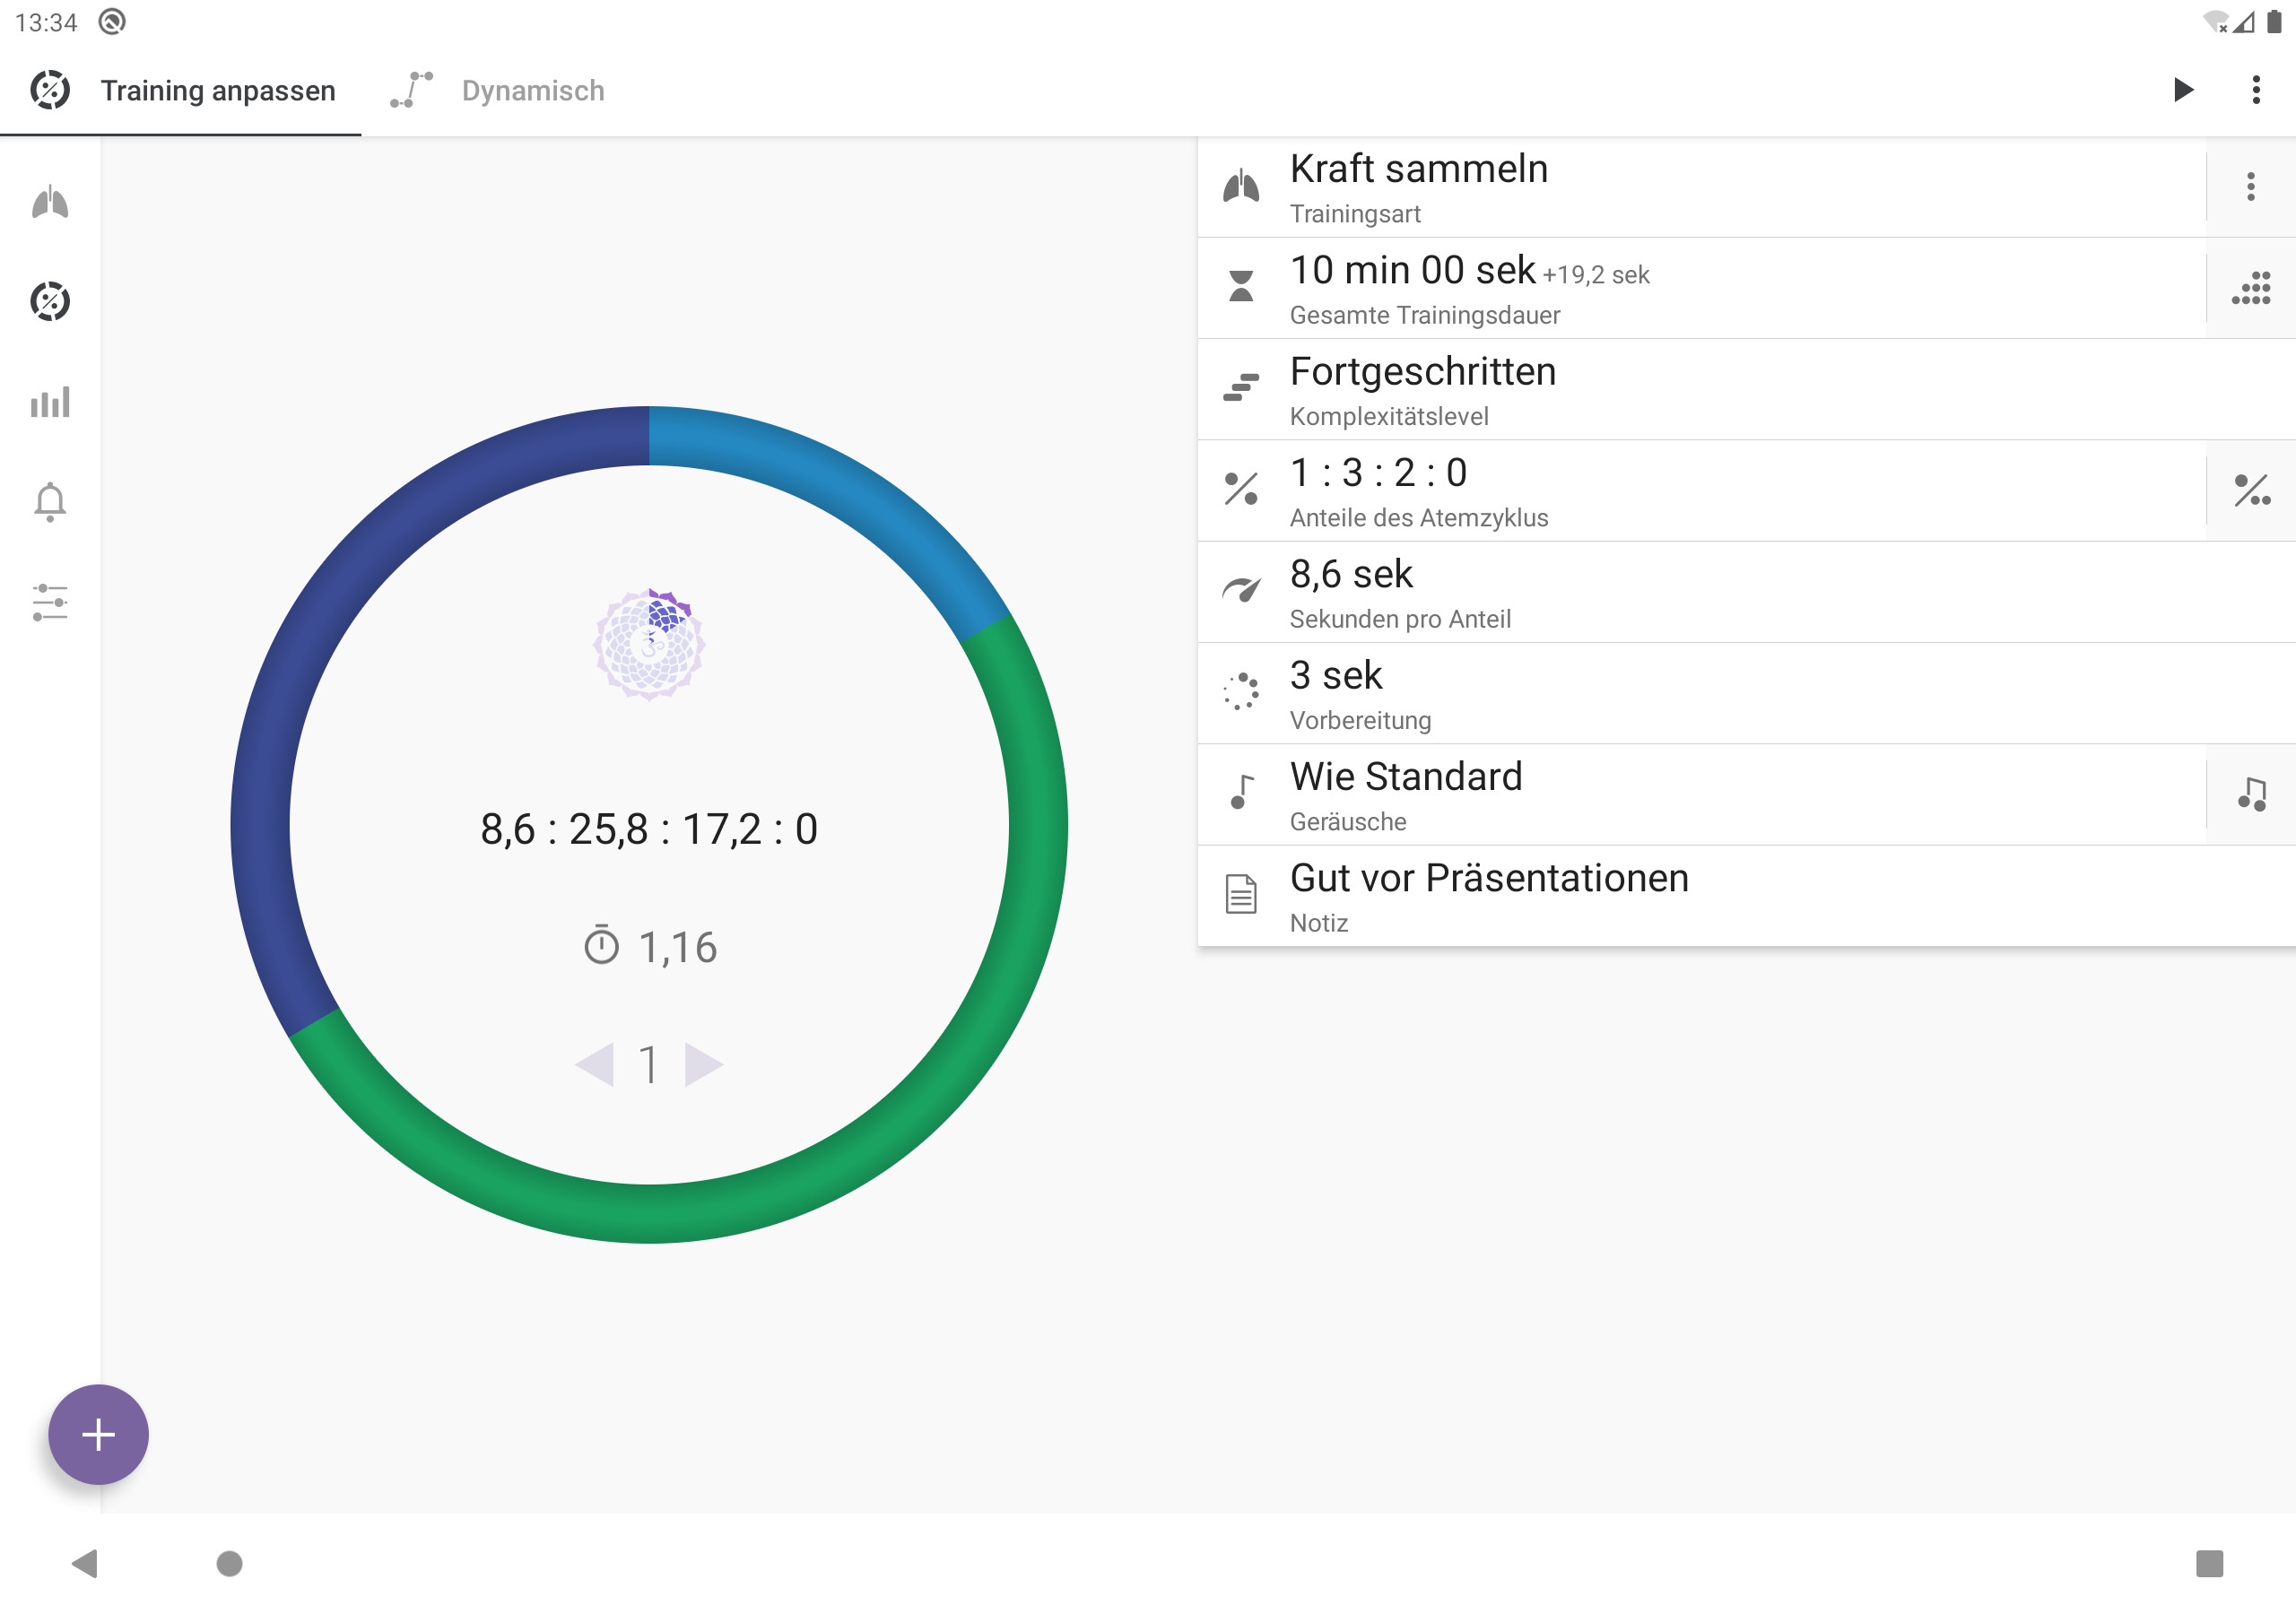
Task: Open the top-right overflow menu
Action: tap(2256, 90)
